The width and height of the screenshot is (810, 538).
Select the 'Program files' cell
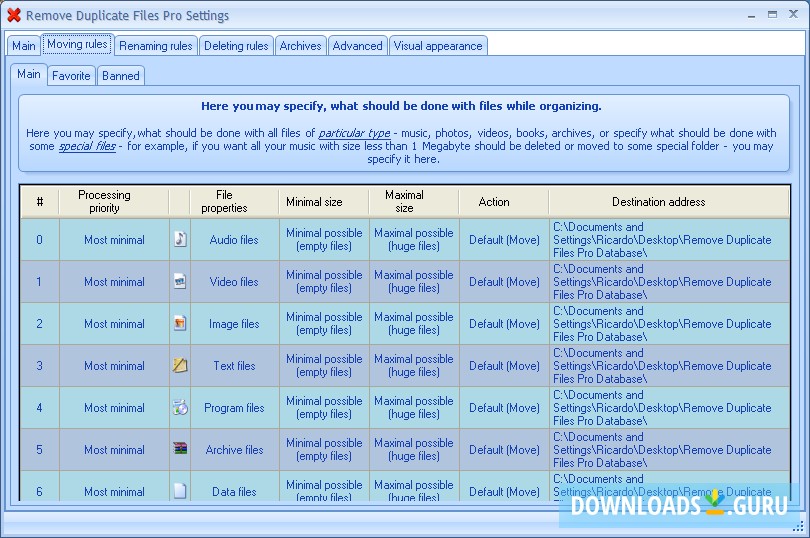click(235, 407)
